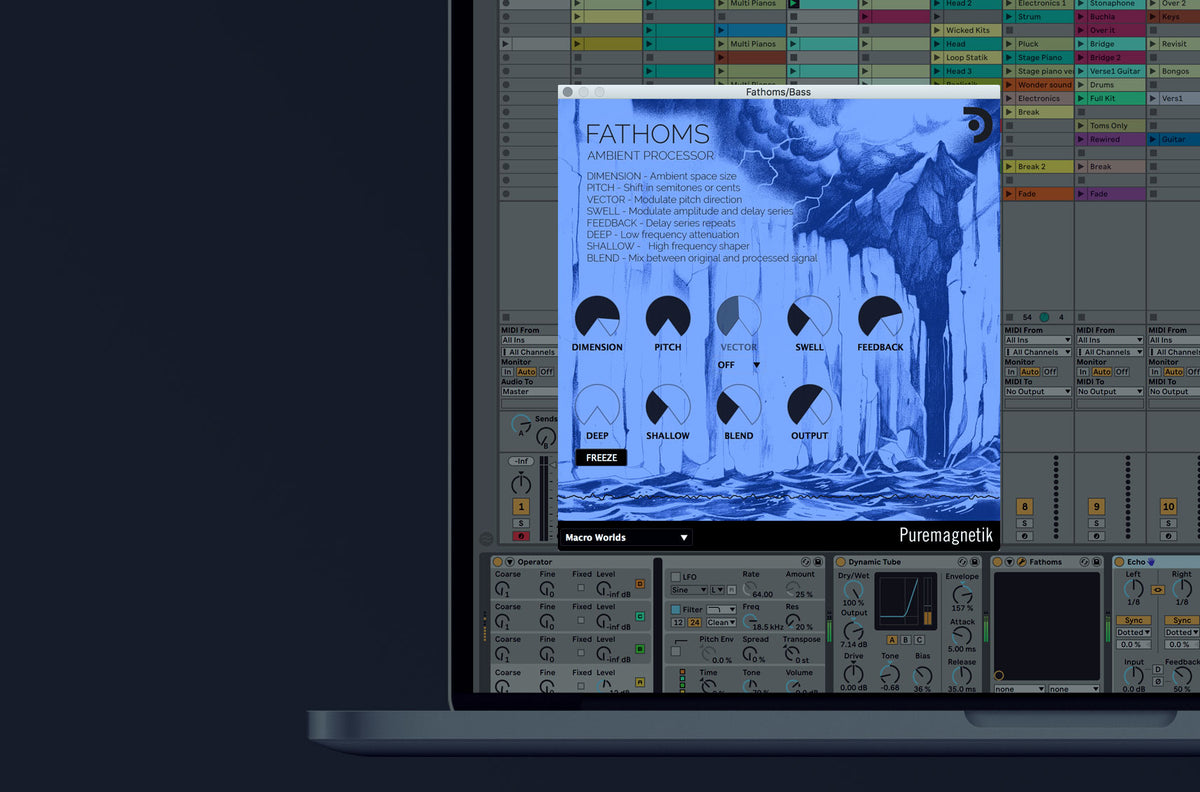The width and height of the screenshot is (1200, 792).
Task: Open the Dotted delay mode dropdown in Echo
Action: [x=1134, y=632]
